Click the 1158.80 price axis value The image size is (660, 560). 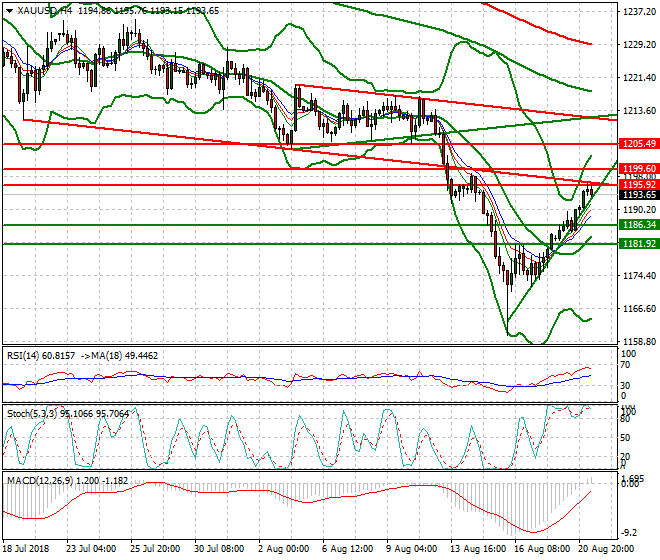coord(639,341)
